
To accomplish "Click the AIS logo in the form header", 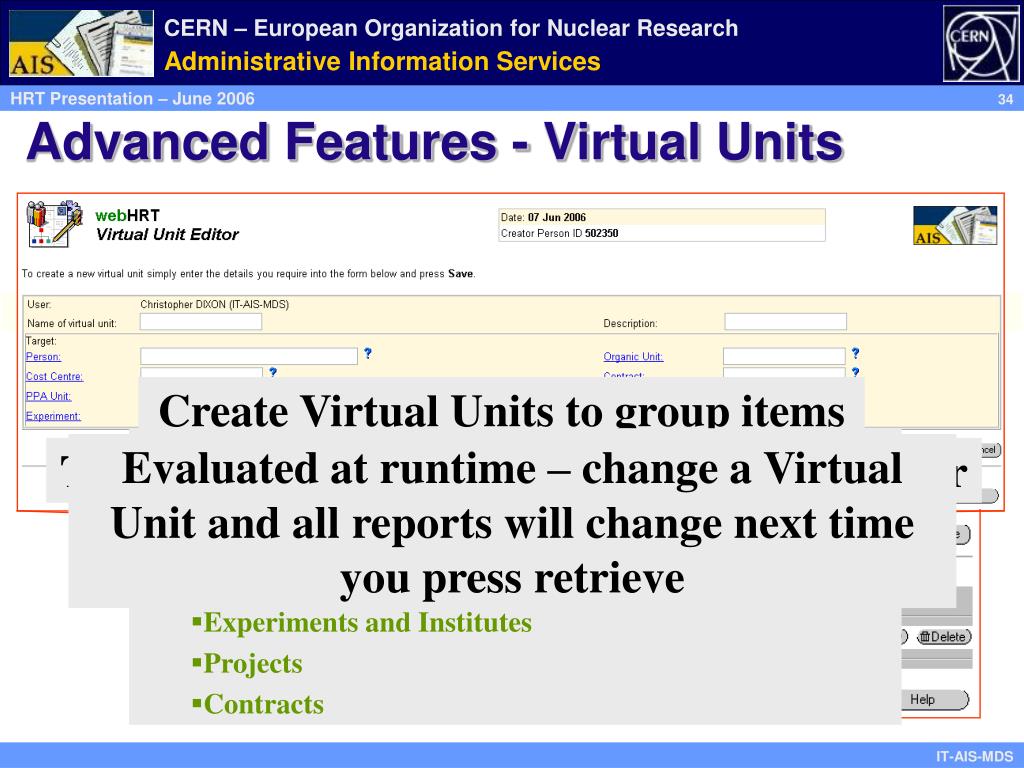I will coord(955,225).
